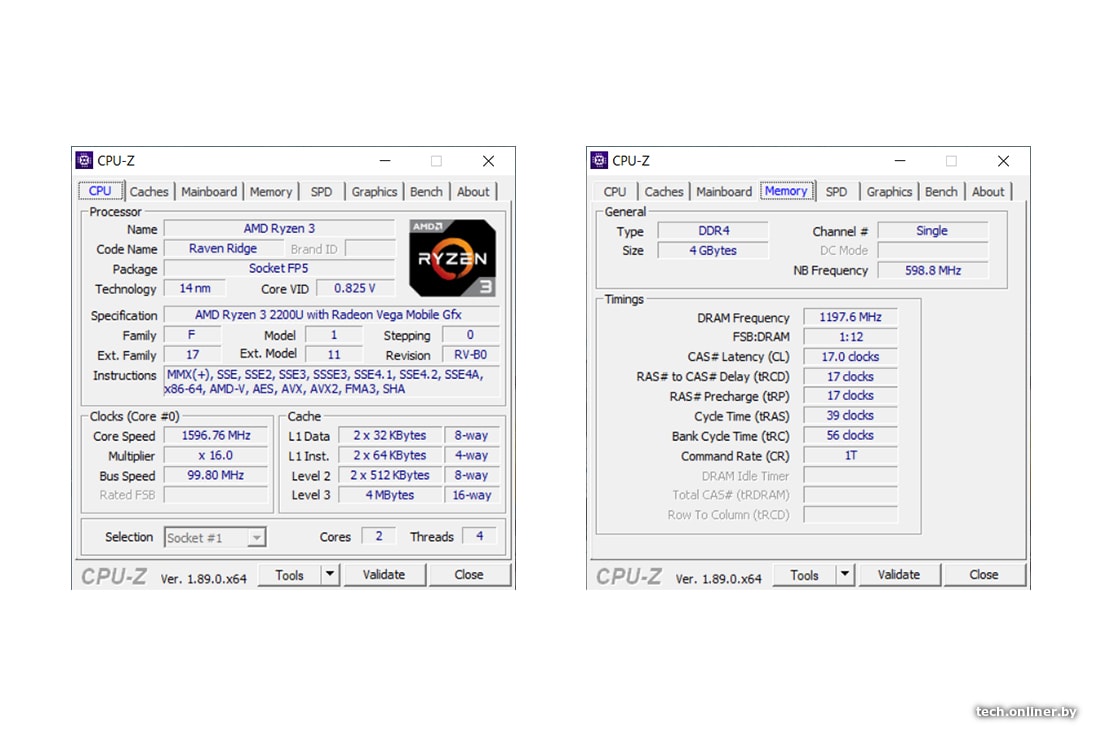1100x735 pixels.
Task: Open Tools dropdown arrow in right window
Action: (x=845, y=574)
